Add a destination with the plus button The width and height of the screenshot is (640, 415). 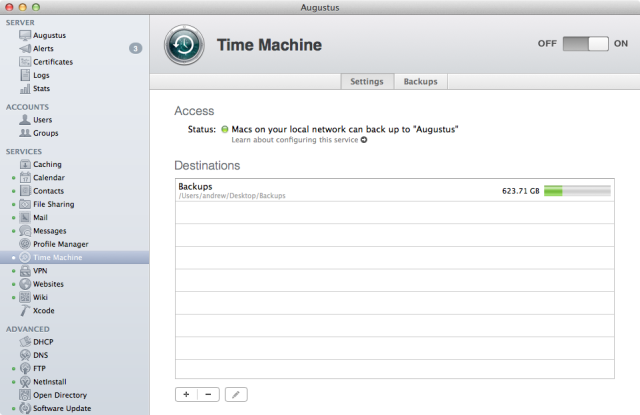point(186,394)
